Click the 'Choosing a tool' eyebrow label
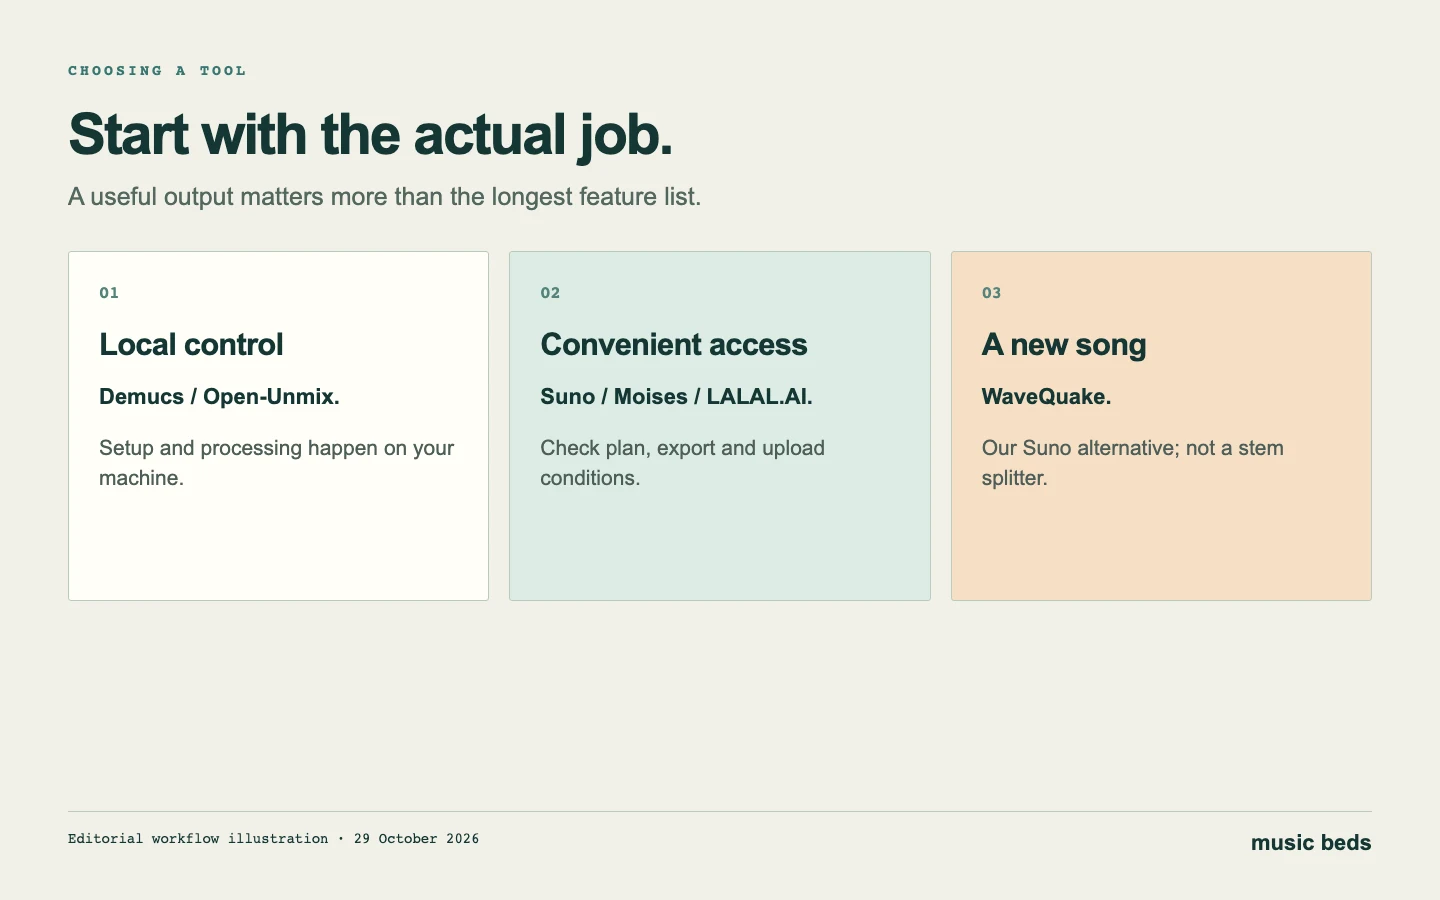This screenshot has height=900, width=1440. pos(157,71)
